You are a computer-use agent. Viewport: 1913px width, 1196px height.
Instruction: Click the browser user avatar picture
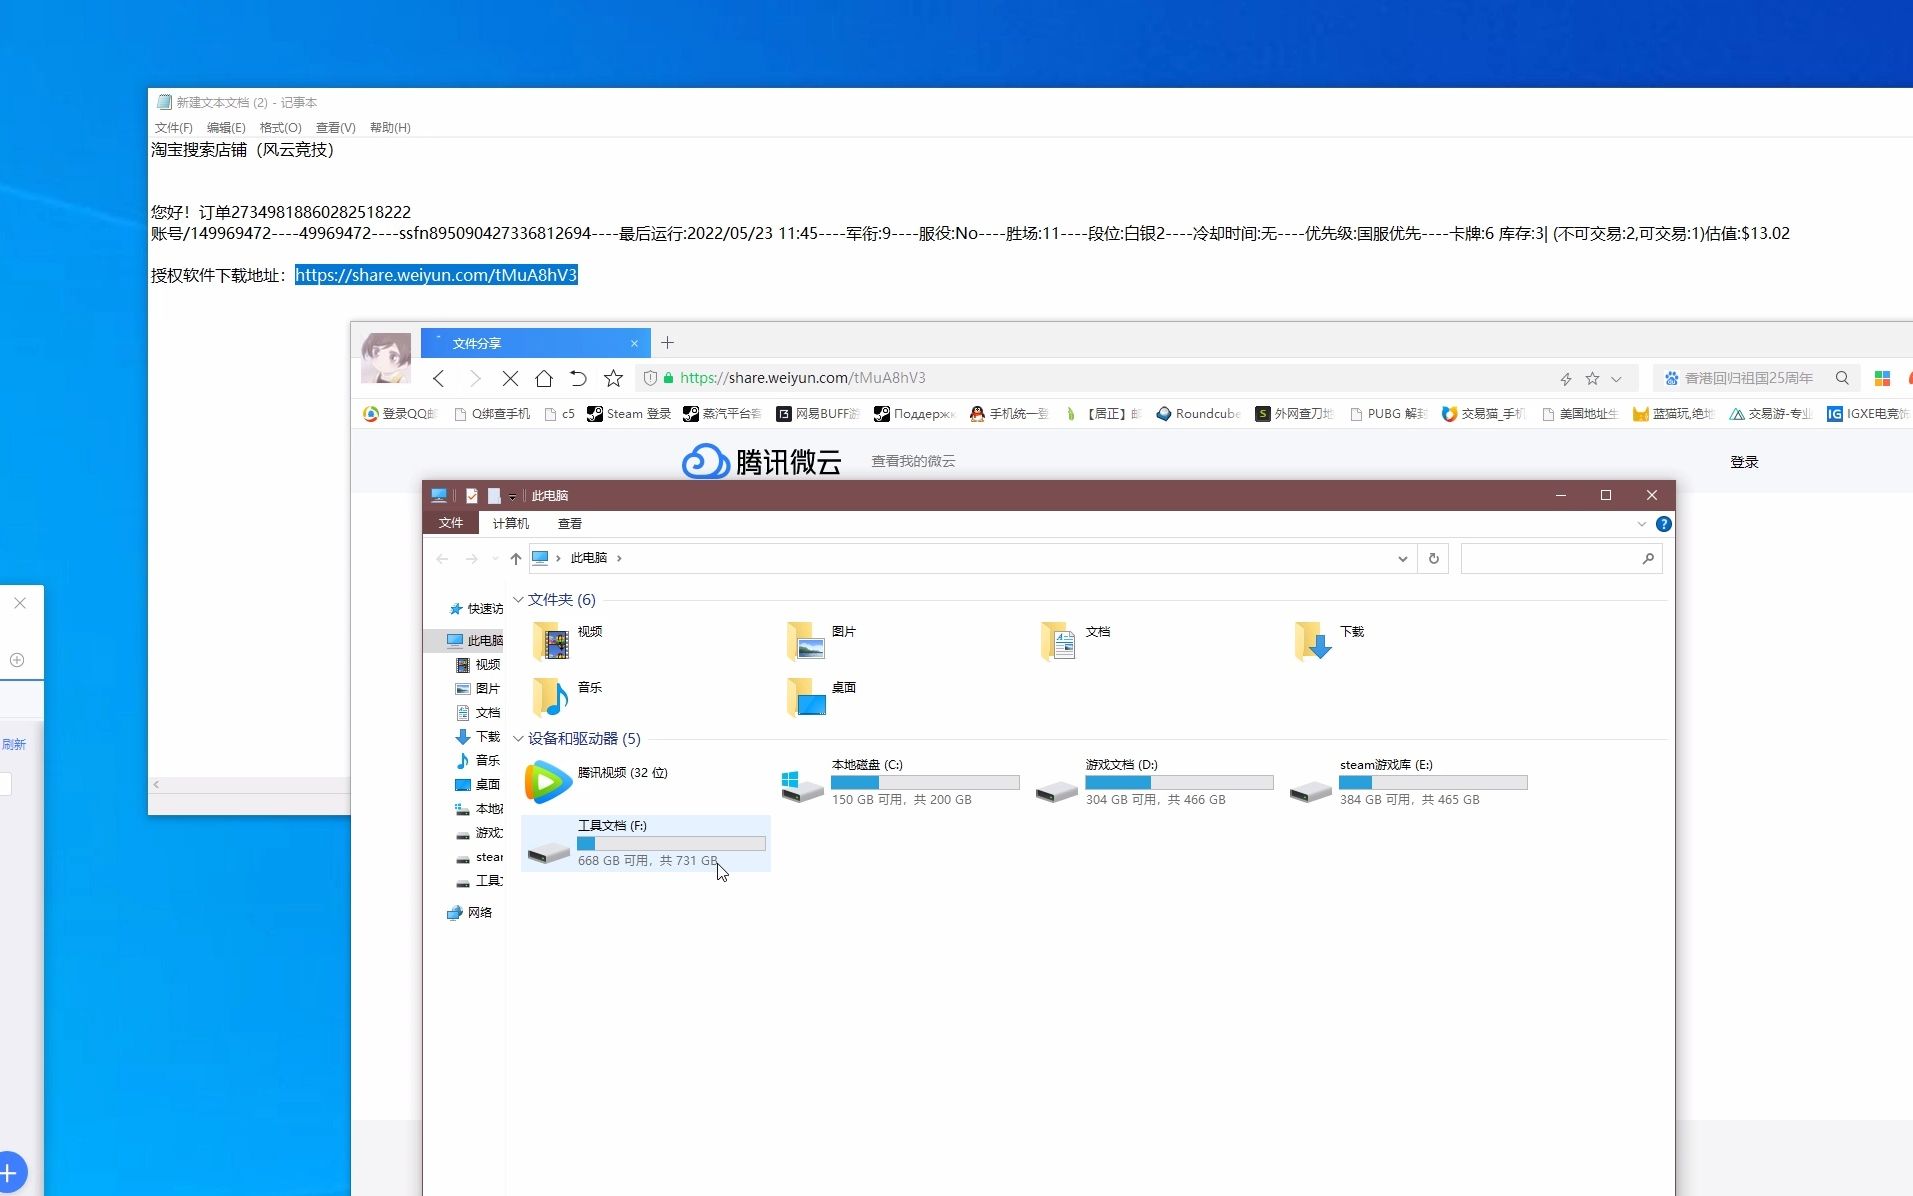(386, 358)
